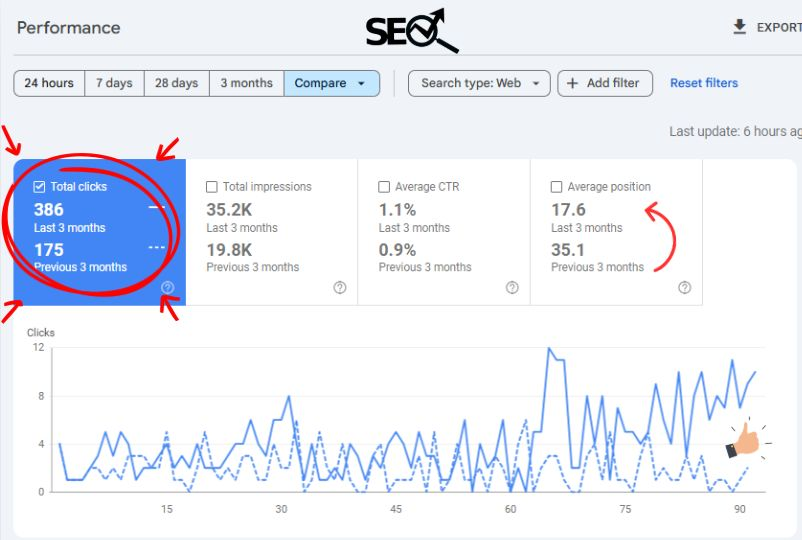
Task: Uncheck the Total clicks checkbox
Action: click(x=39, y=187)
